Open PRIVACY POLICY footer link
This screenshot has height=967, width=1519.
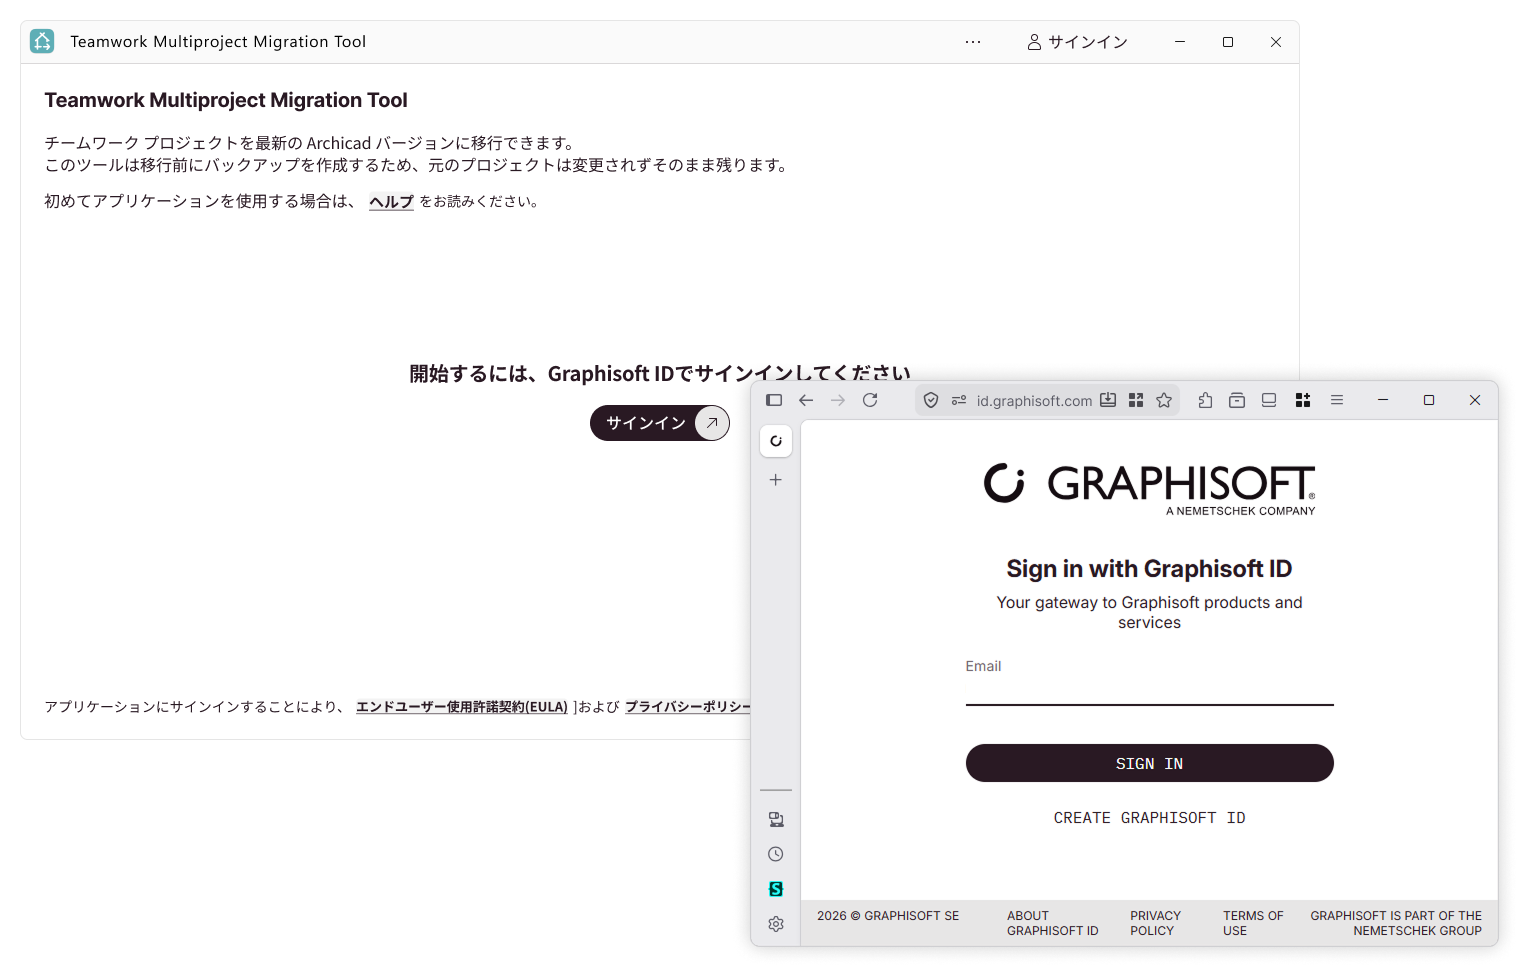[1156, 923]
